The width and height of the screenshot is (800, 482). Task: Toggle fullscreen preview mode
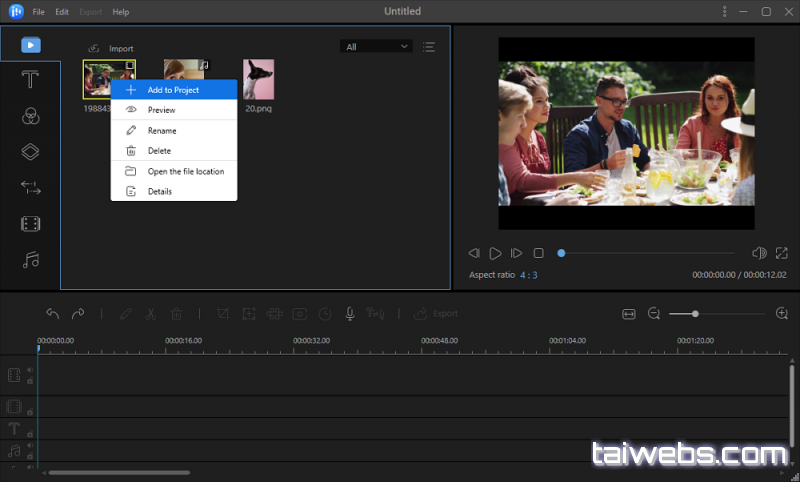(x=782, y=254)
